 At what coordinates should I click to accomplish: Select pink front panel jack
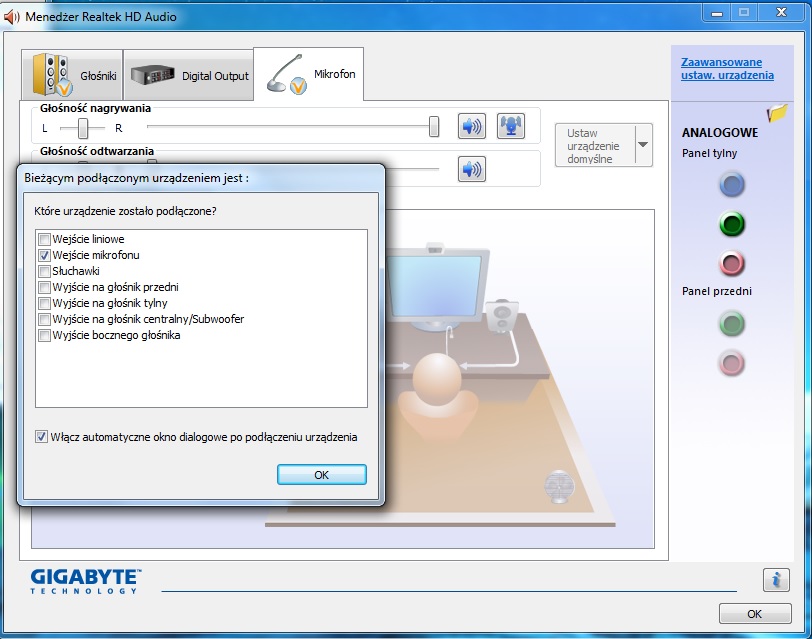click(732, 362)
